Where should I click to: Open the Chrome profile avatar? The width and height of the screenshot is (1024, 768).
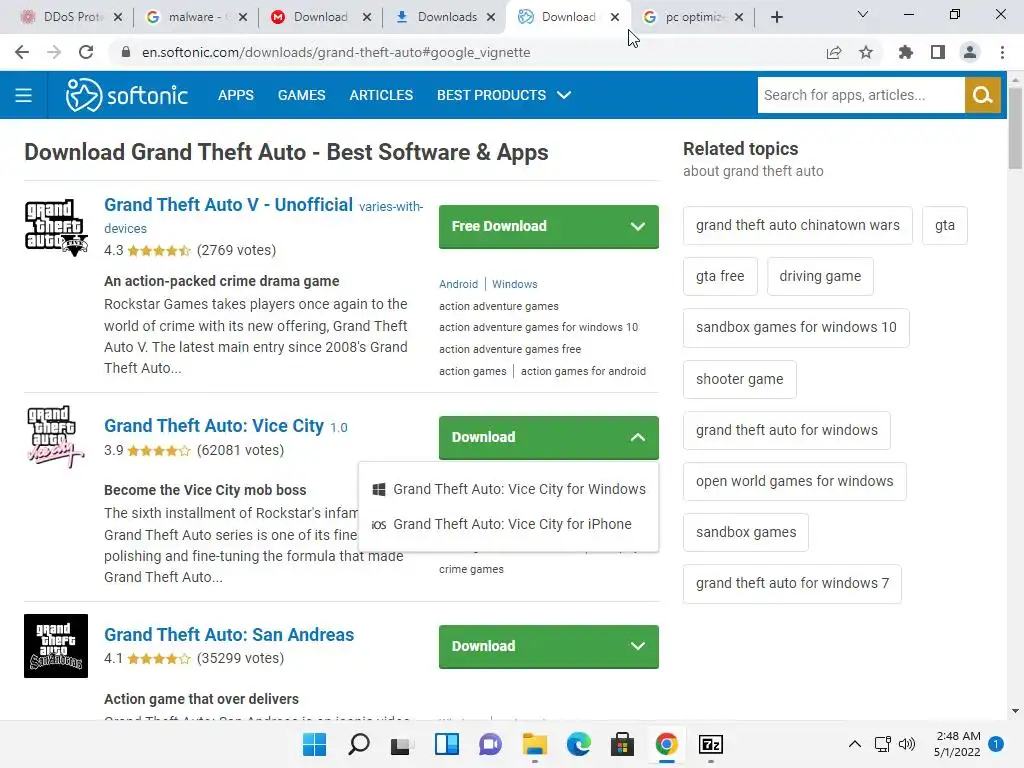click(x=970, y=52)
